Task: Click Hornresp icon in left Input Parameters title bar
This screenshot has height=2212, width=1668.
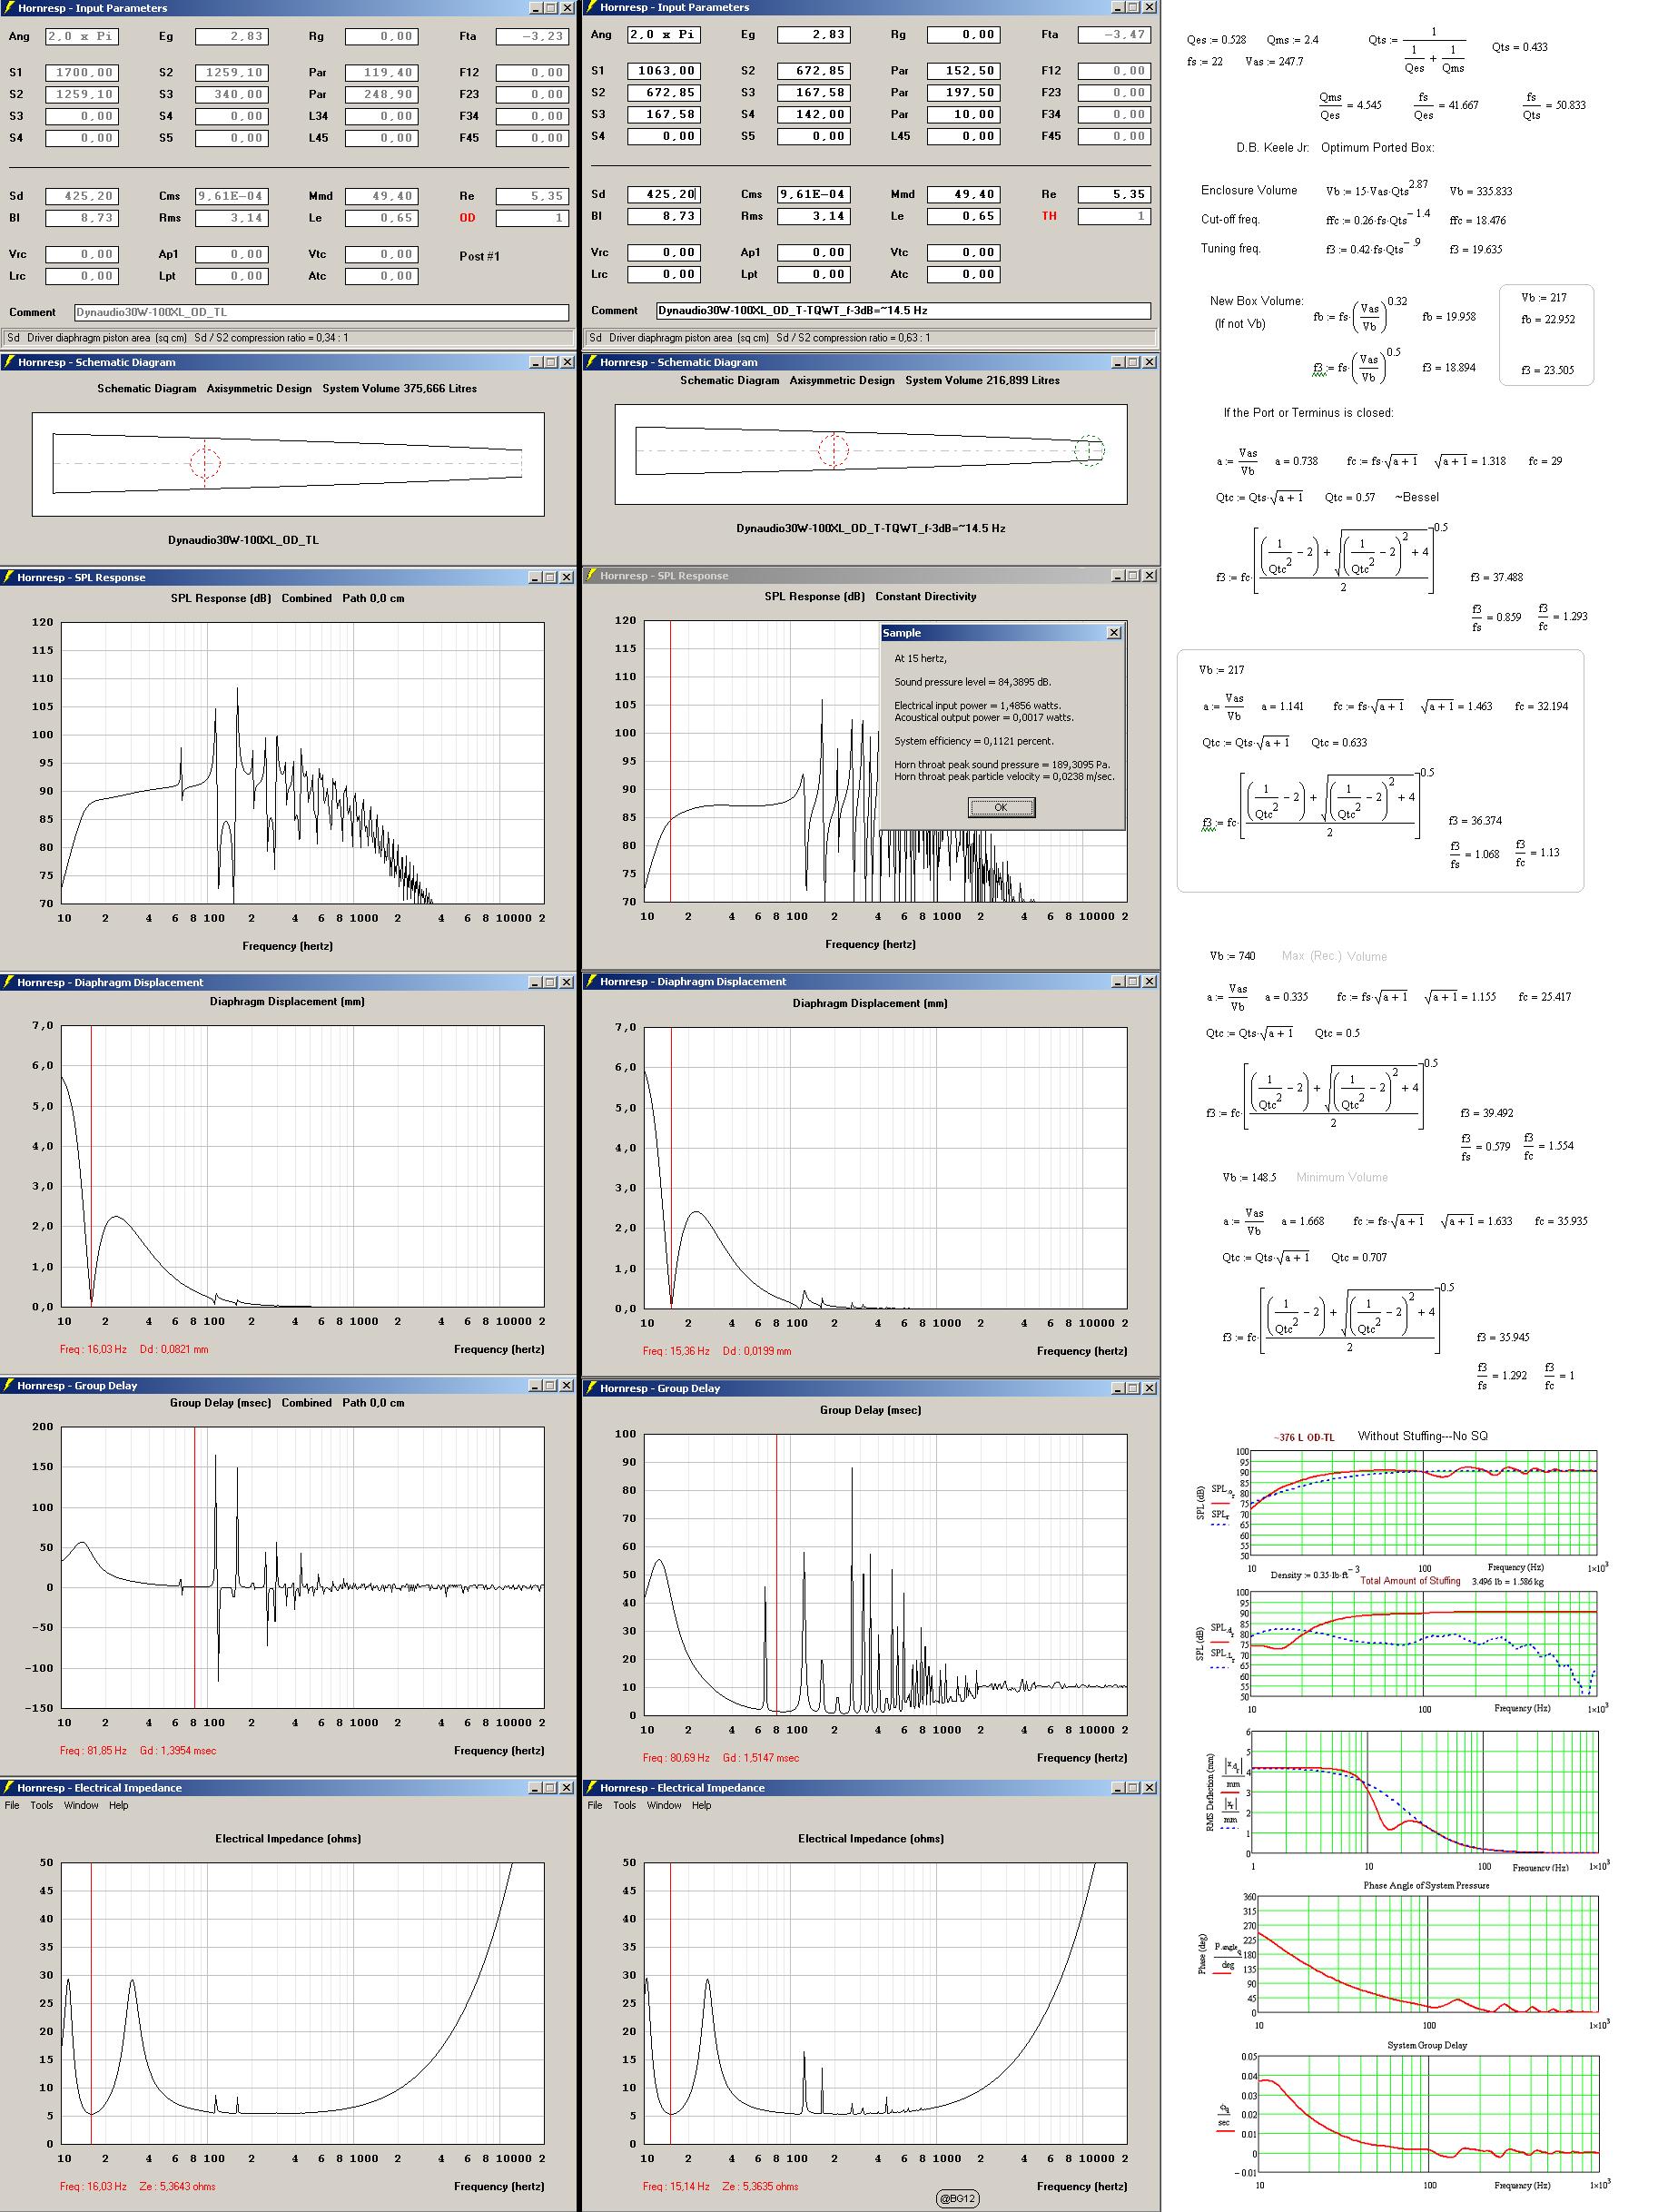Action: (x=9, y=8)
